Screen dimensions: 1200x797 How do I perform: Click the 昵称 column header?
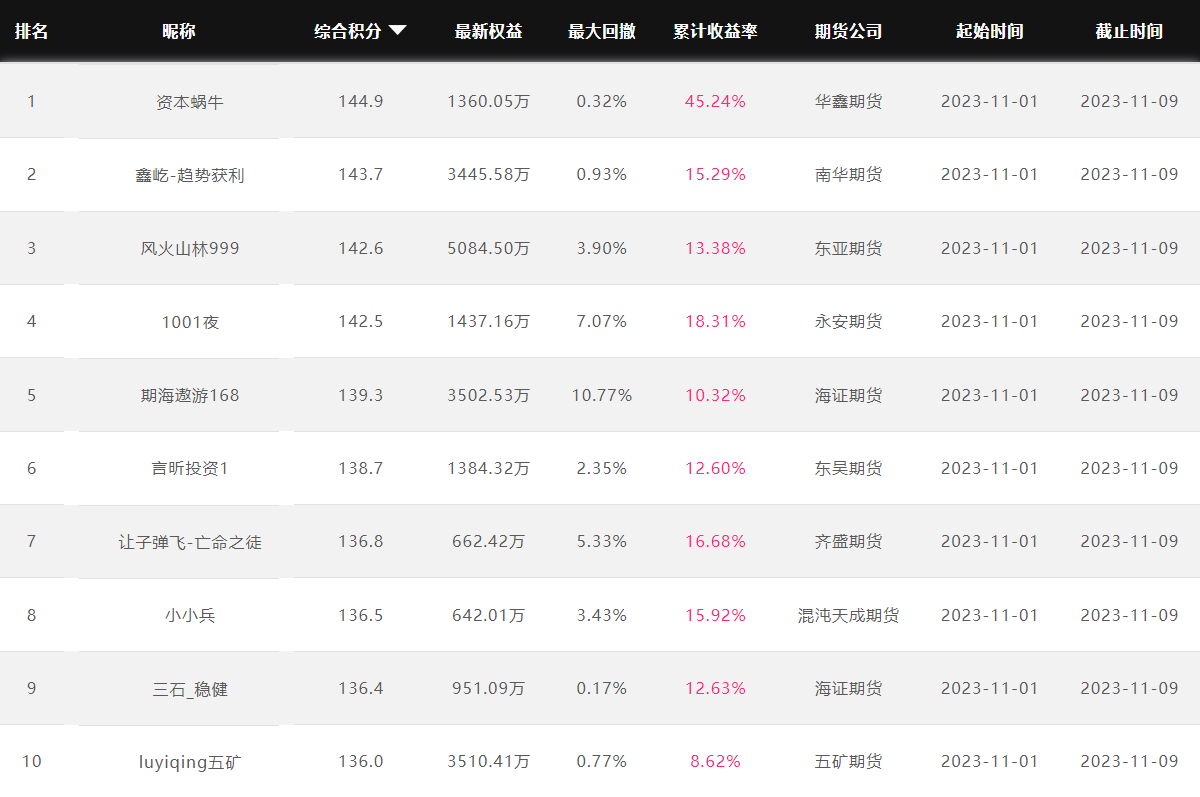tap(179, 31)
